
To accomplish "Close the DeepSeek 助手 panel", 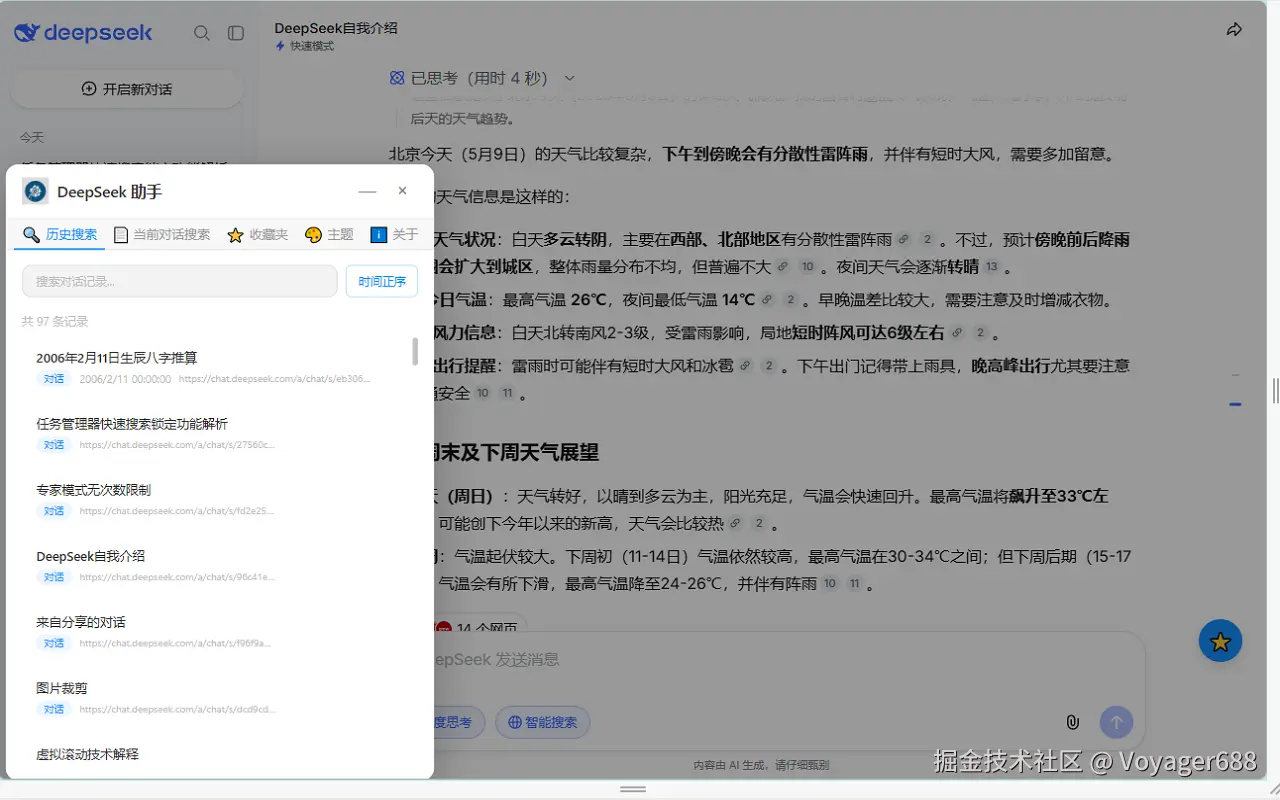I will click(402, 190).
